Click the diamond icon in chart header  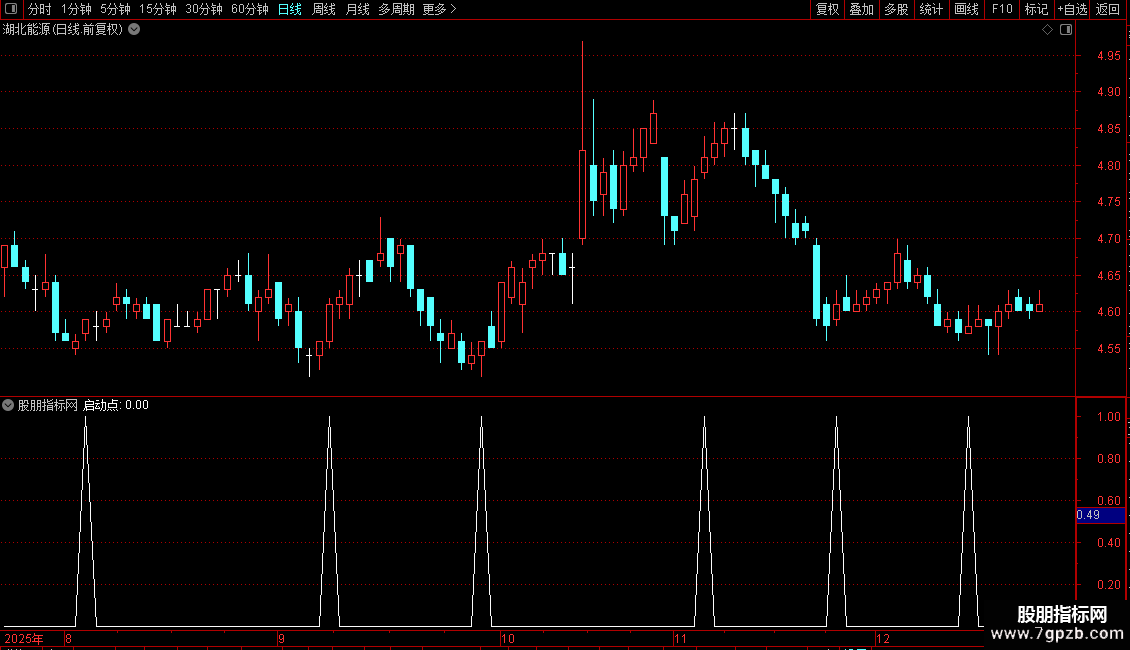pos(1047,30)
